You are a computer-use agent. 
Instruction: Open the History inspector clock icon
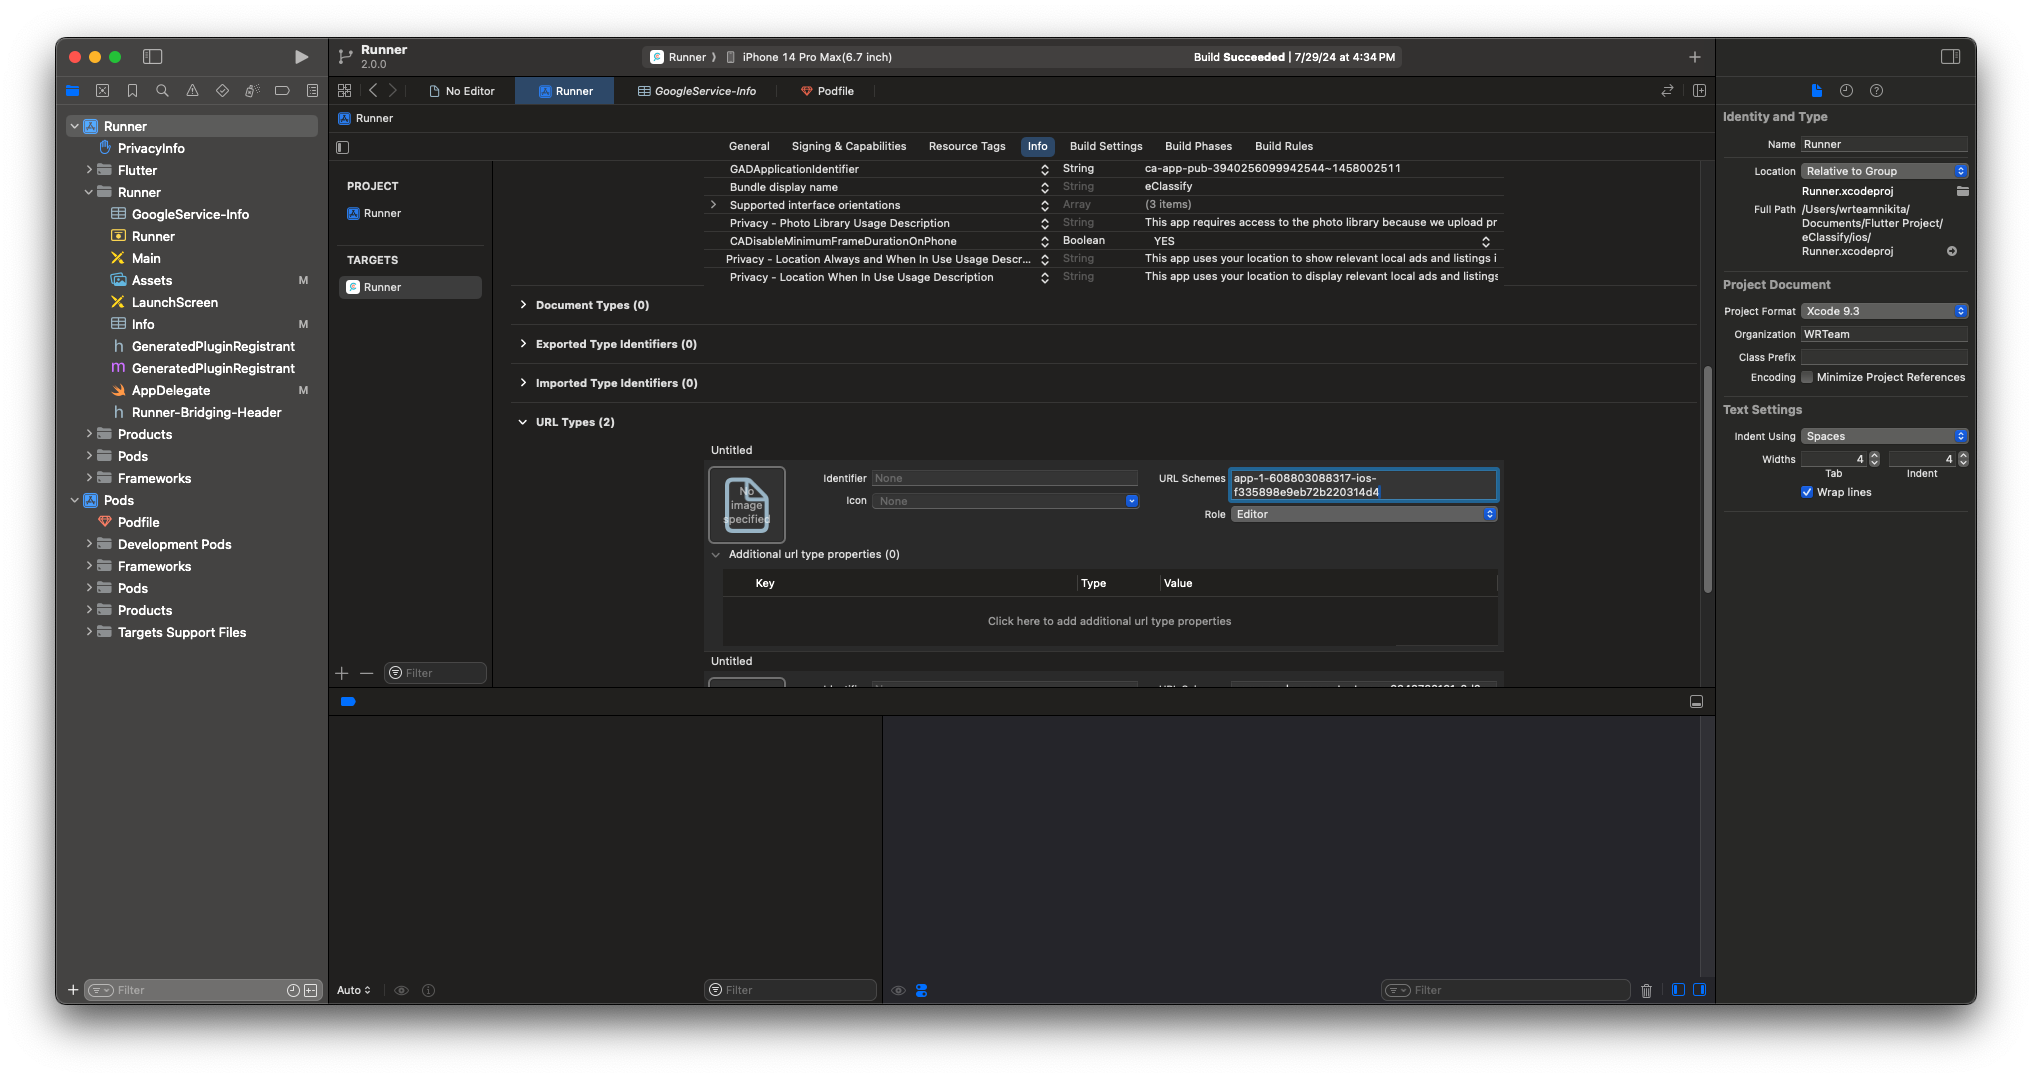pyautogui.click(x=1846, y=91)
